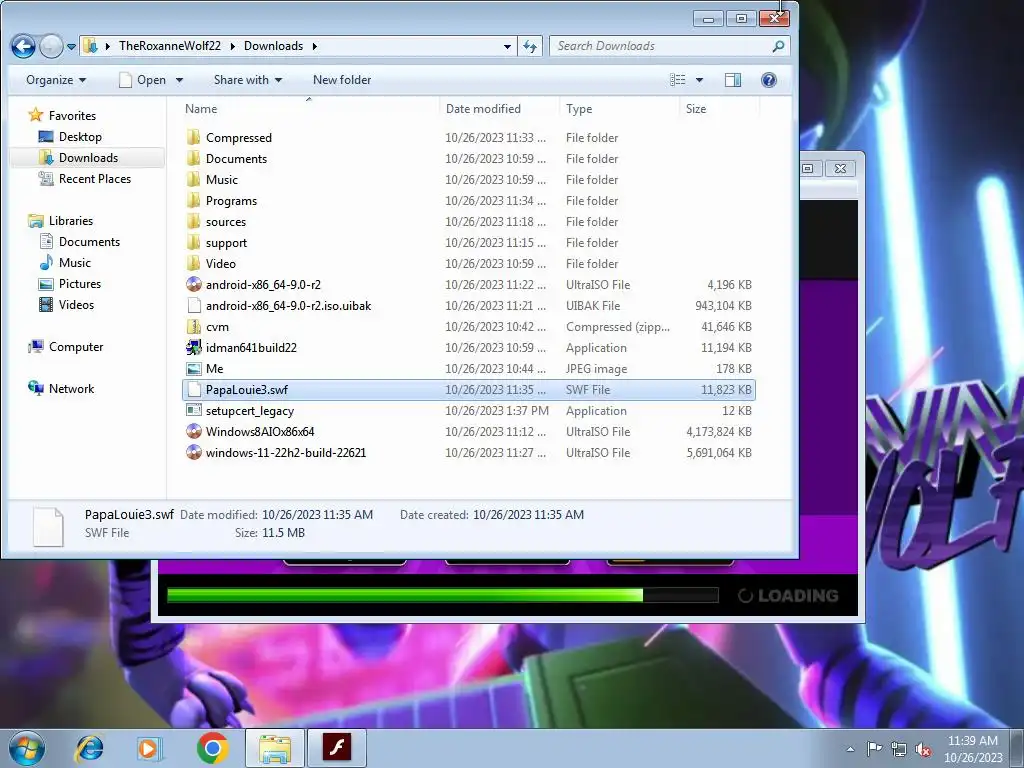Screen dimensions: 1024x768
Task: Select Favorites in the navigation pane
Action: (62, 116)
